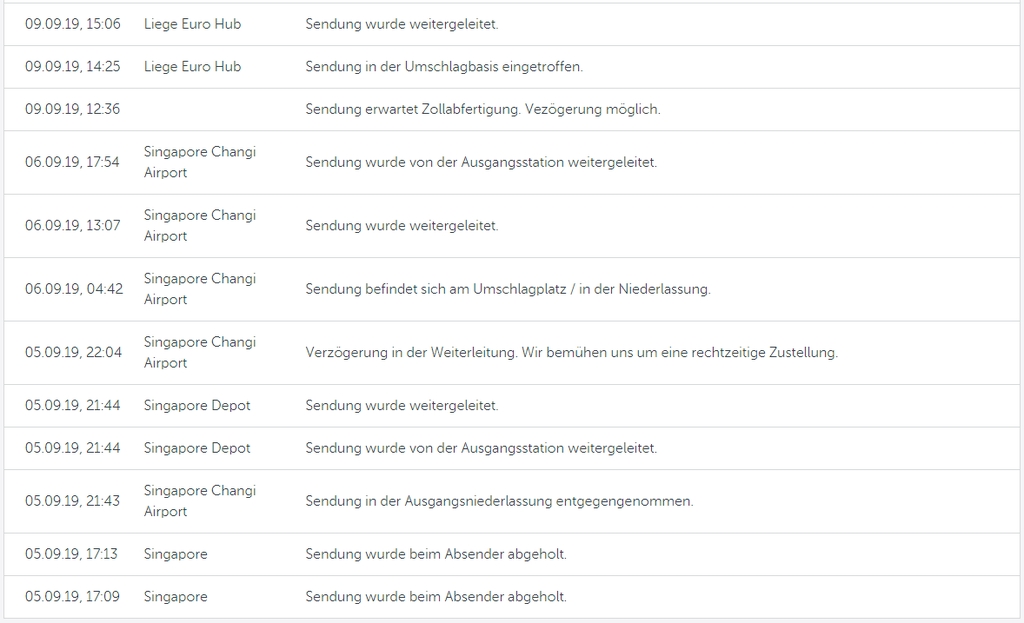
Task: Click Singapore location in the 17:09 row
Action: (175, 597)
